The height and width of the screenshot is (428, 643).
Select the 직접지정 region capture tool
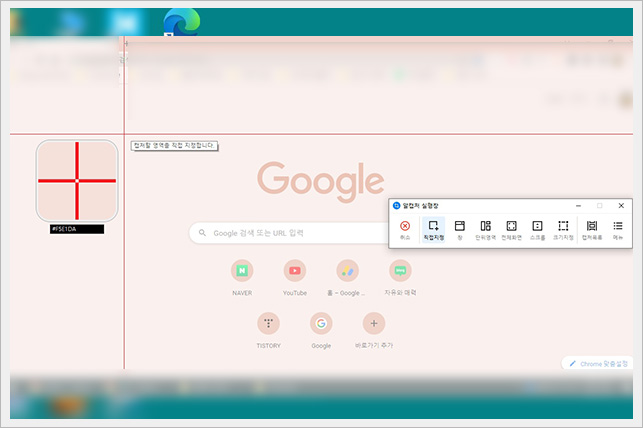[433, 230]
